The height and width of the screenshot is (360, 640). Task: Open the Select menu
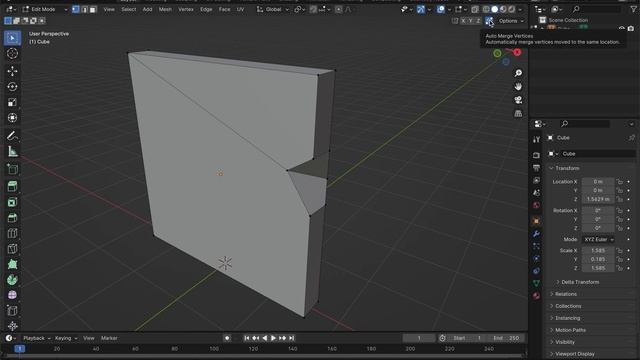[x=129, y=9]
